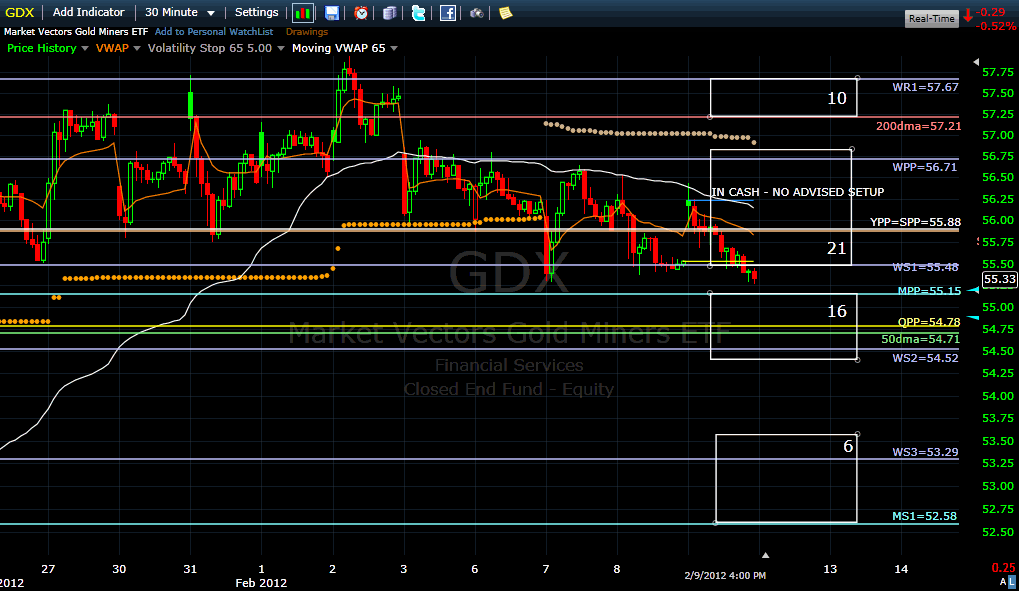The image size is (1019, 591).
Task: Click the white triangle marker on time axis
Action: pyautogui.click(x=766, y=555)
